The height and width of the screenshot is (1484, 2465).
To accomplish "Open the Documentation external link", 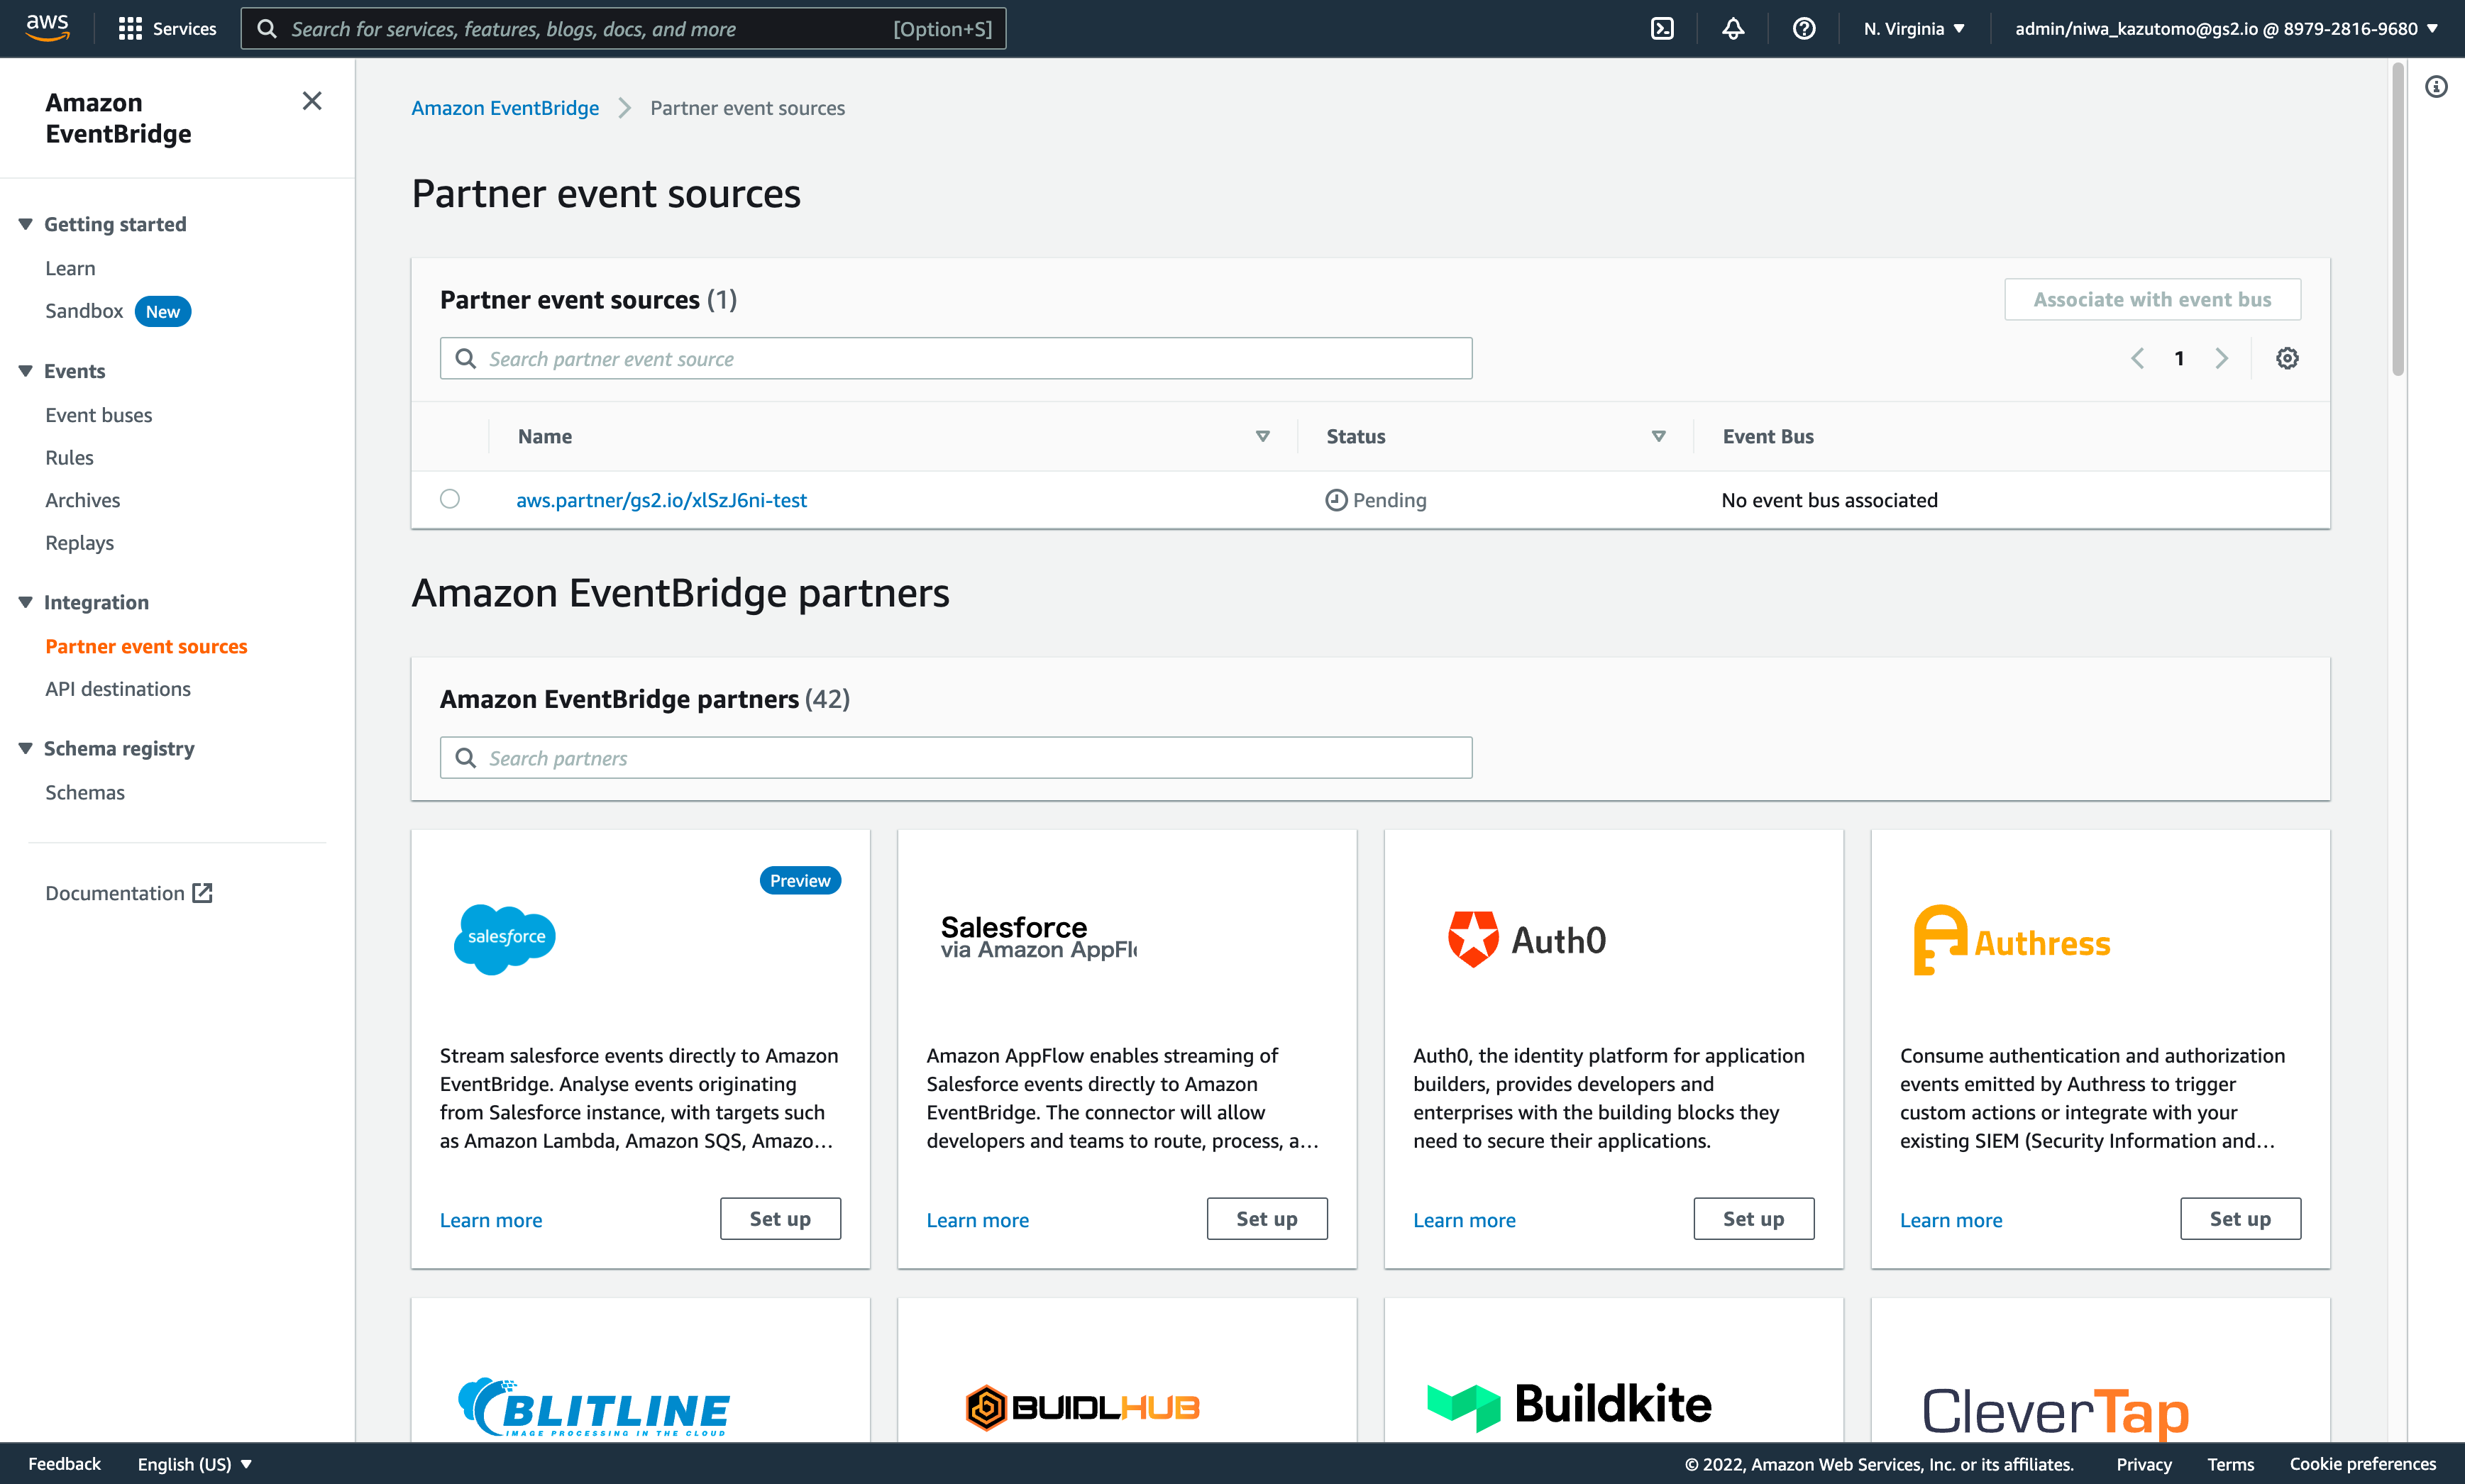I will click(x=129, y=893).
